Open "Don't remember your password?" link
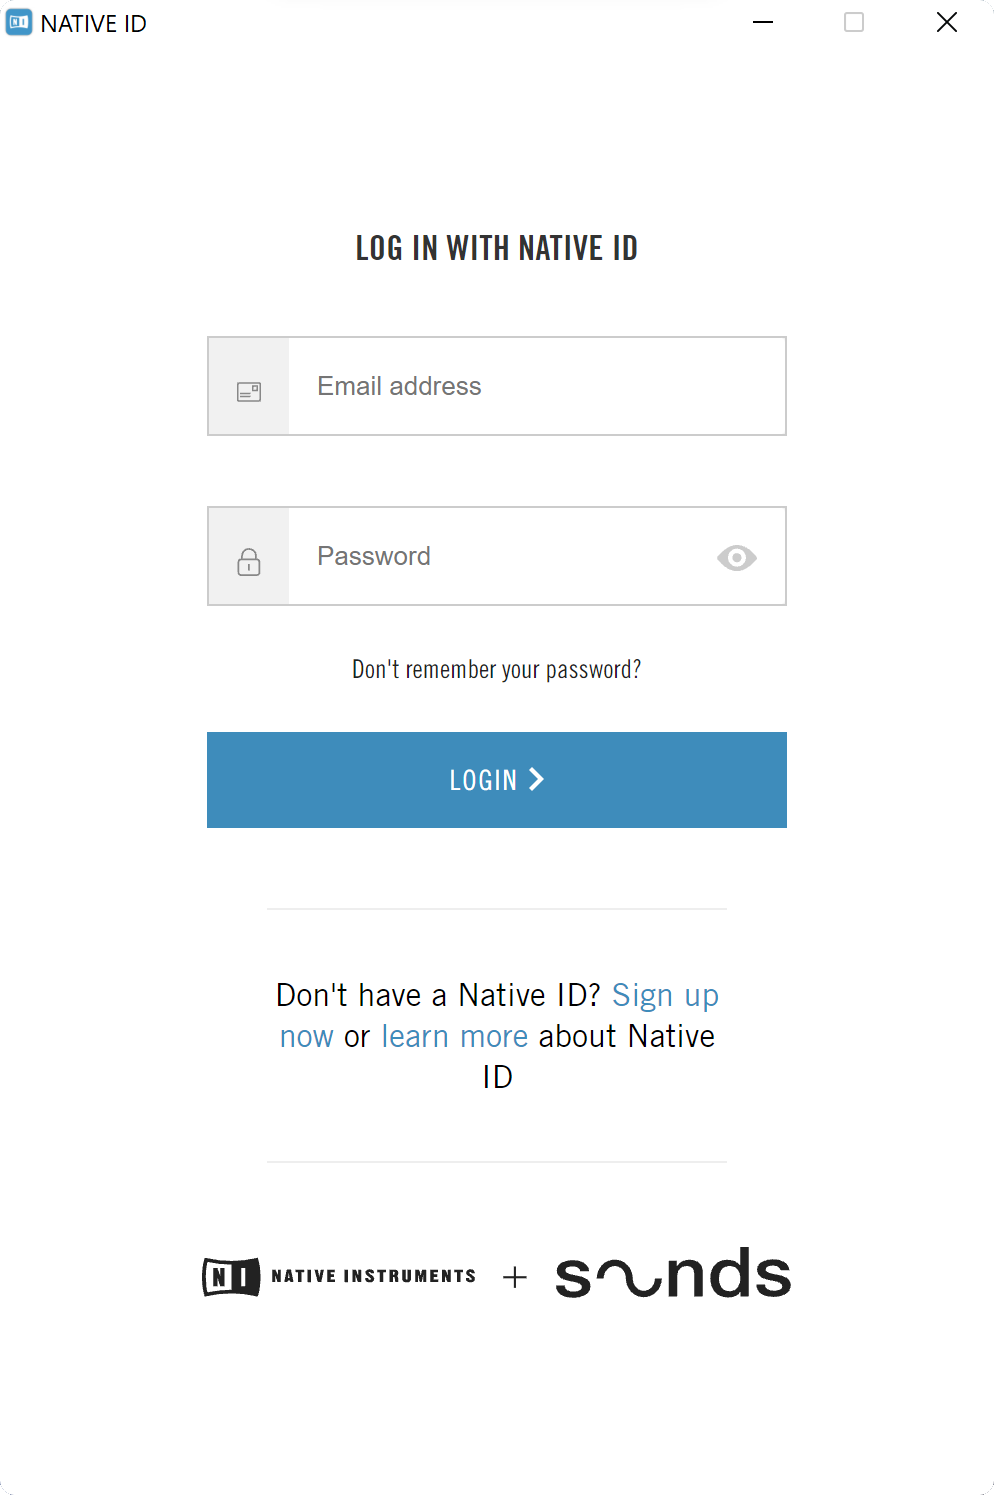 coord(496,669)
